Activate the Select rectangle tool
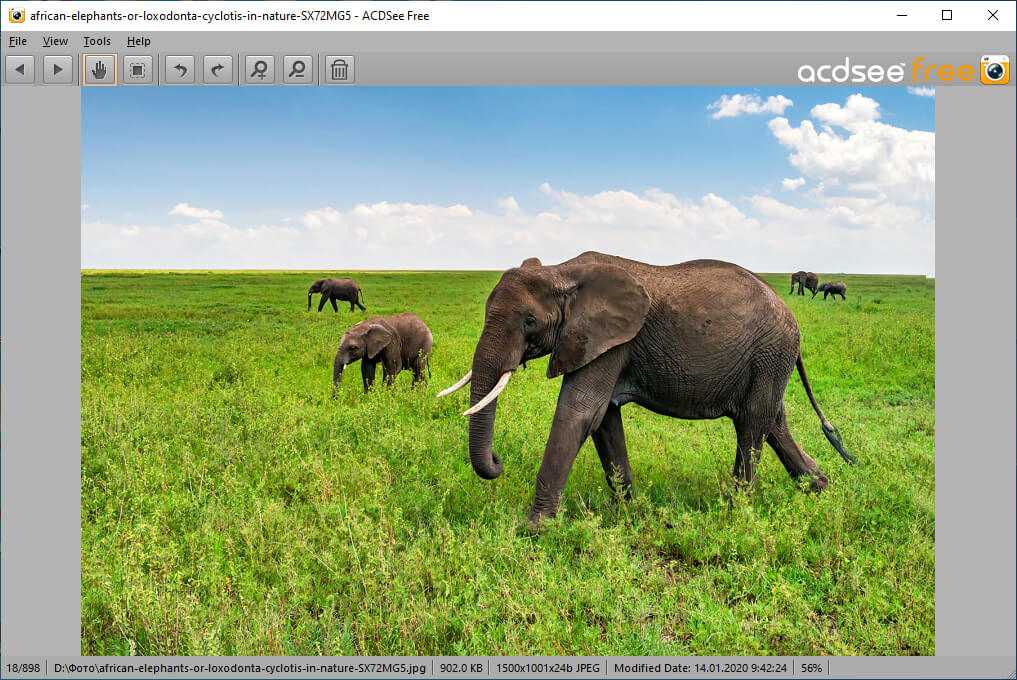The width and height of the screenshot is (1017, 680). pos(138,70)
